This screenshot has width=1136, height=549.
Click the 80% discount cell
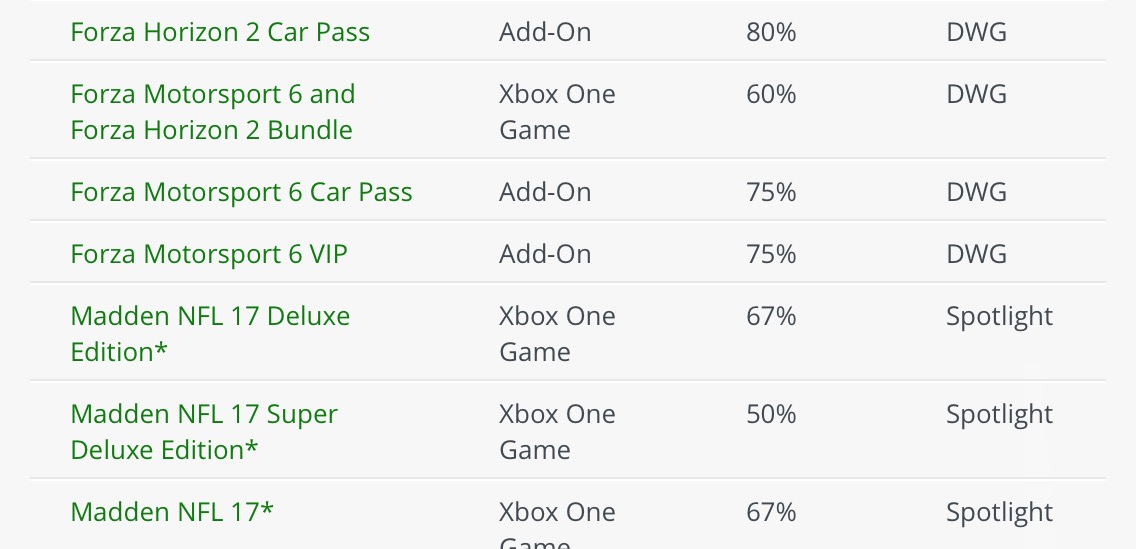[x=771, y=32]
